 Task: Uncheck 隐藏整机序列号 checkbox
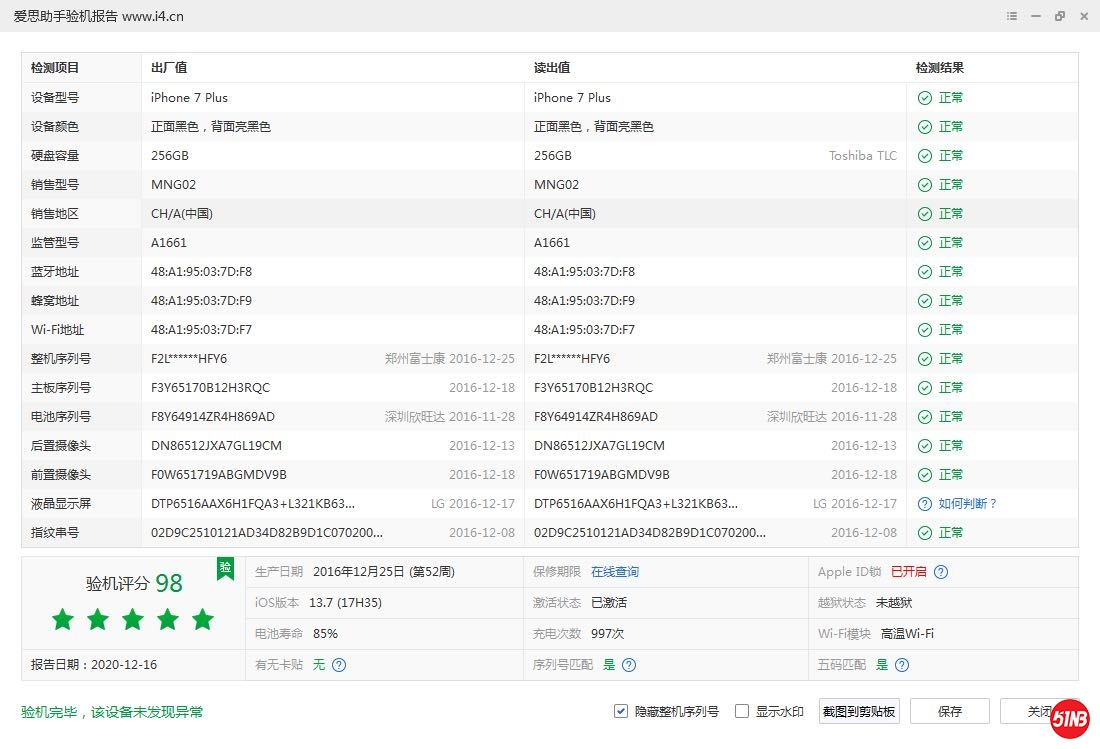[x=621, y=711]
